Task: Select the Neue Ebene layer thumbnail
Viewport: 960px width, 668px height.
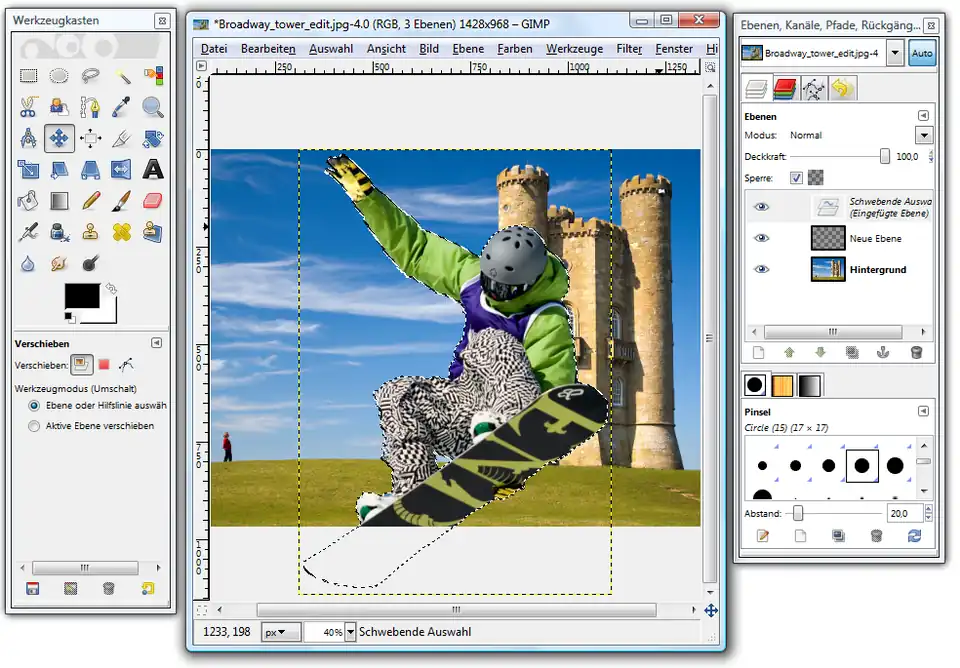Action: click(826, 238)
